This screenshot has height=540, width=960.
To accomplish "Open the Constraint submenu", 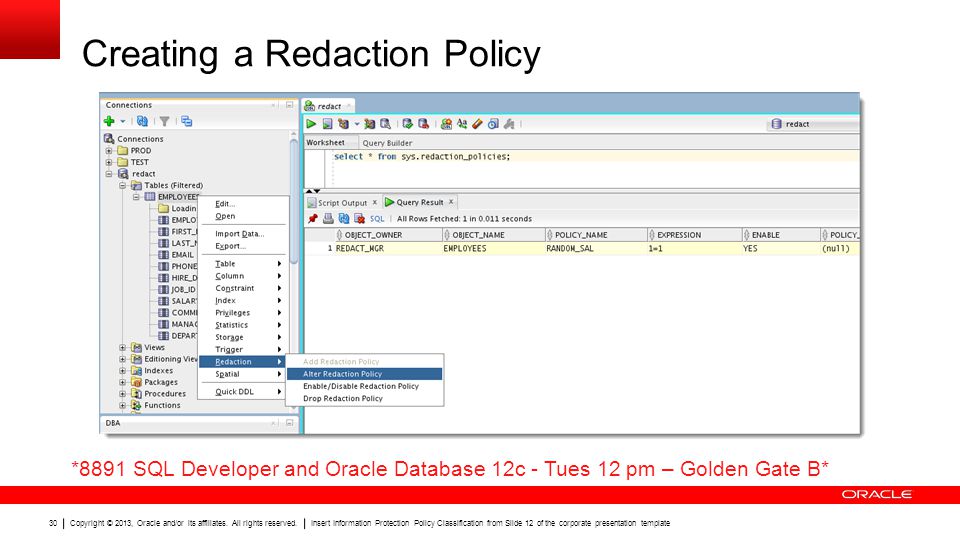I will (x=243, y=288).
